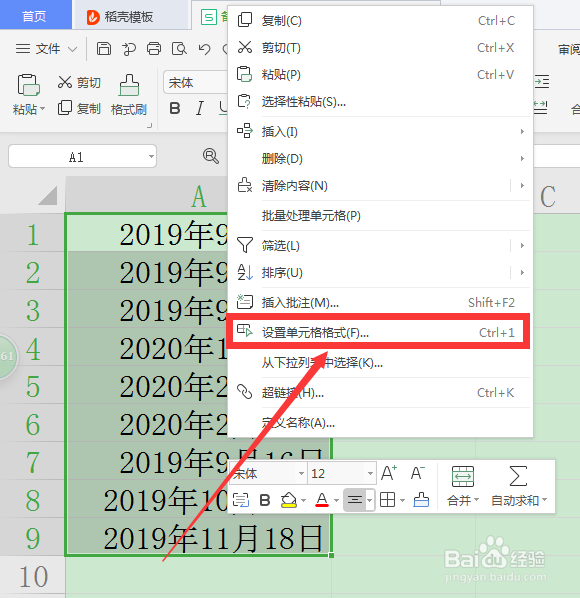
Task: Click the 审阅 ribbon tab
Action: (569, 50)
